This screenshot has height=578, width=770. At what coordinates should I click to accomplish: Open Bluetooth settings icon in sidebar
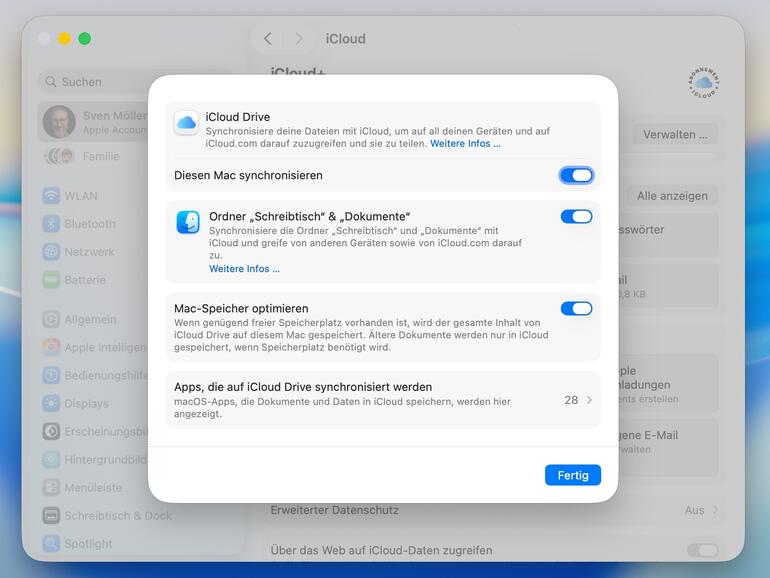tap(51, 224)
